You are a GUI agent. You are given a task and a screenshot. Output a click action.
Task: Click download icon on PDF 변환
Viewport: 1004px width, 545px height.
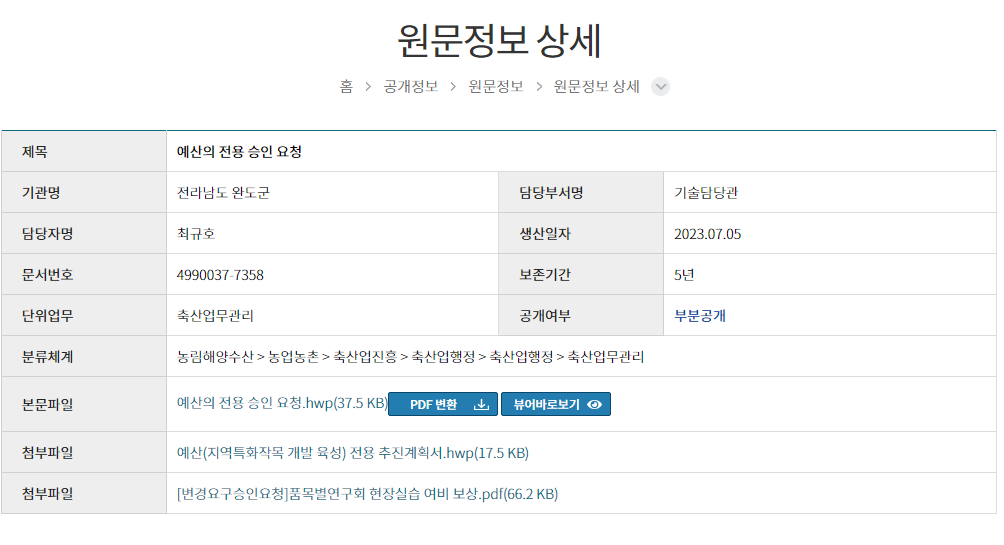pyautogui.click(x=481, y=405)
